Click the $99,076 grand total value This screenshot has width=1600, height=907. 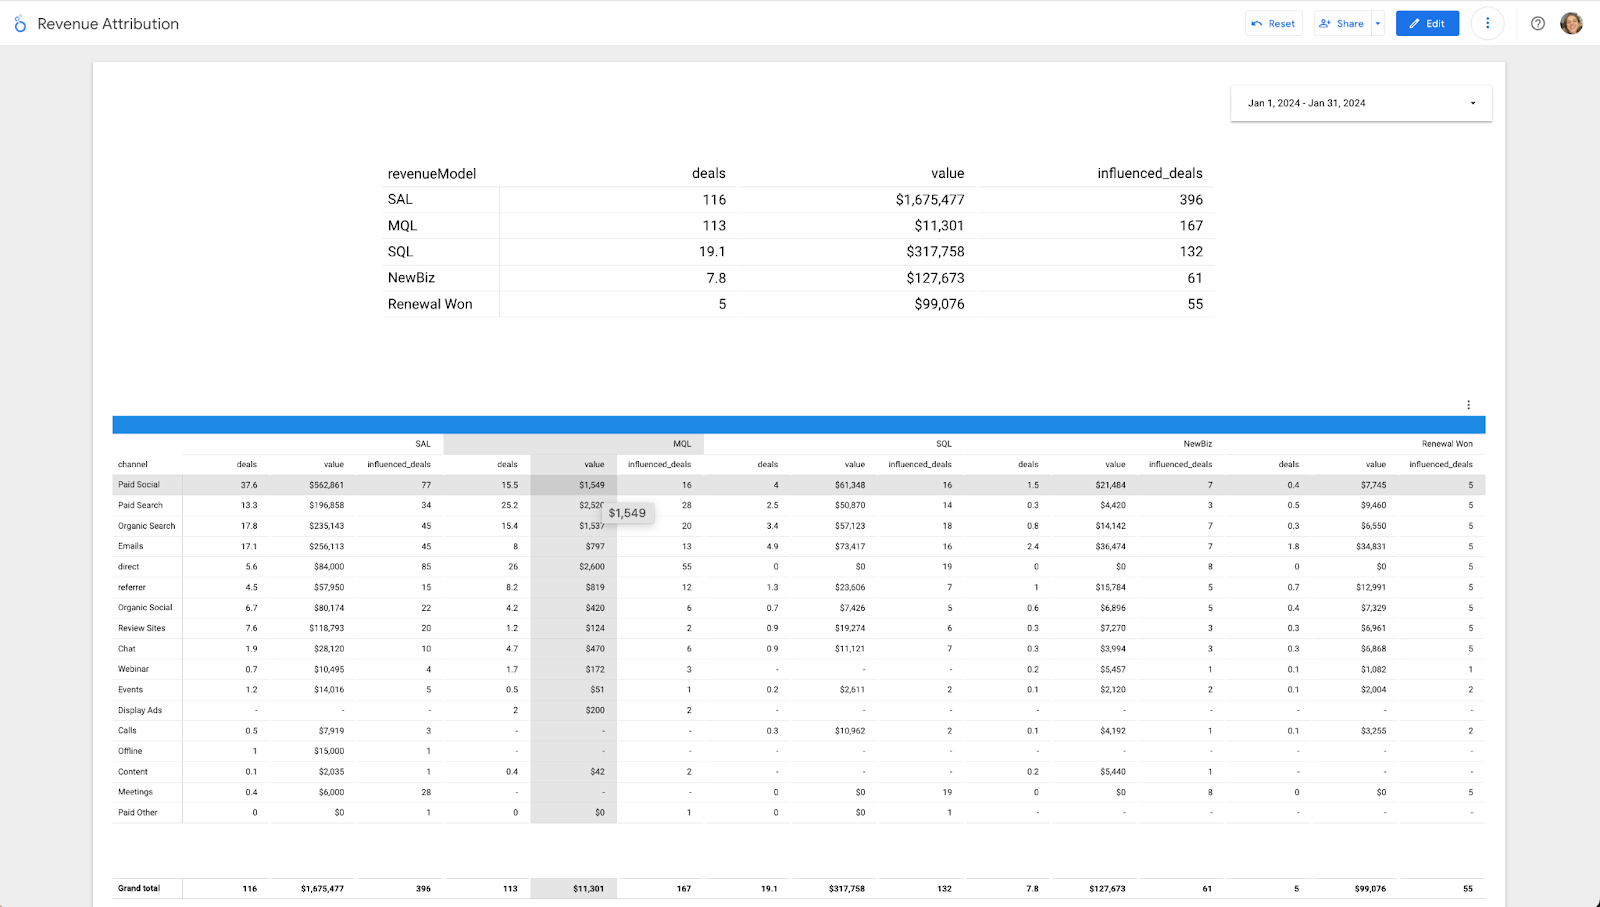1370,889
